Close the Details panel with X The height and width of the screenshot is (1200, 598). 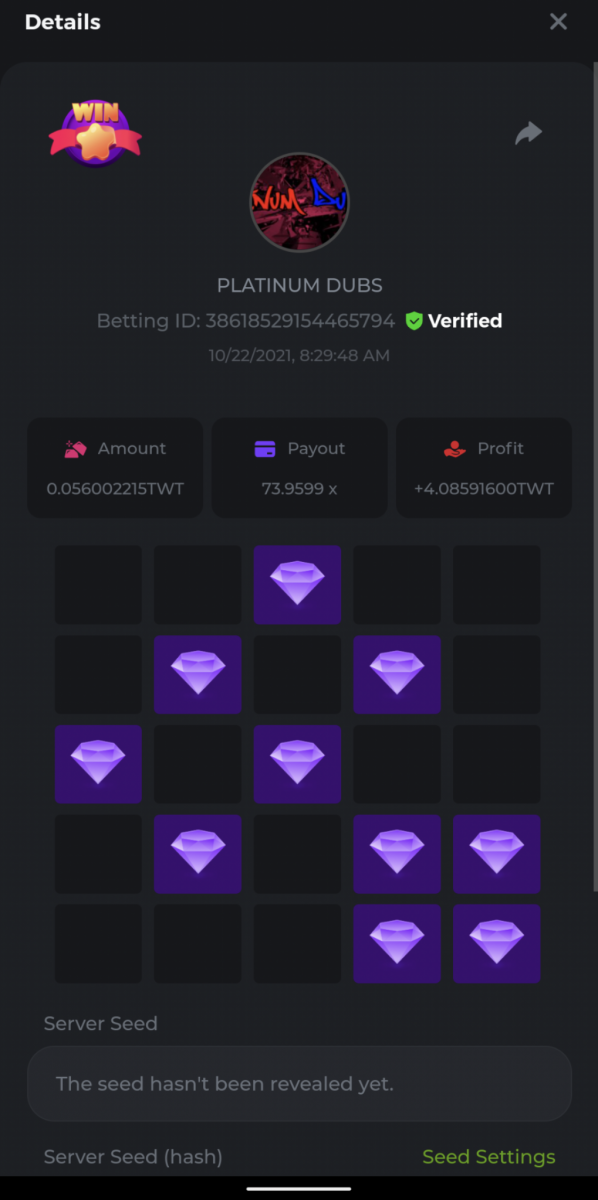(x=558, y=22)
